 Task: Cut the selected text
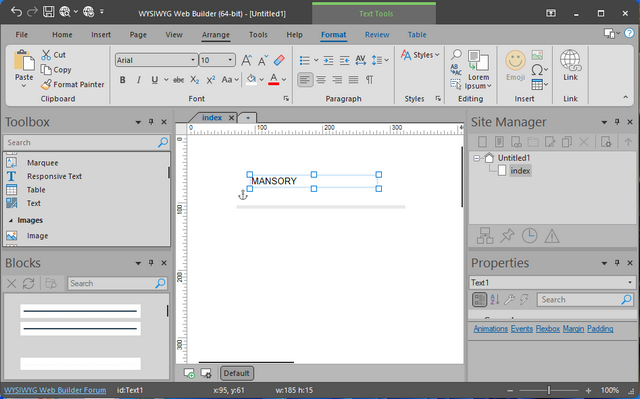click(53, 55)
